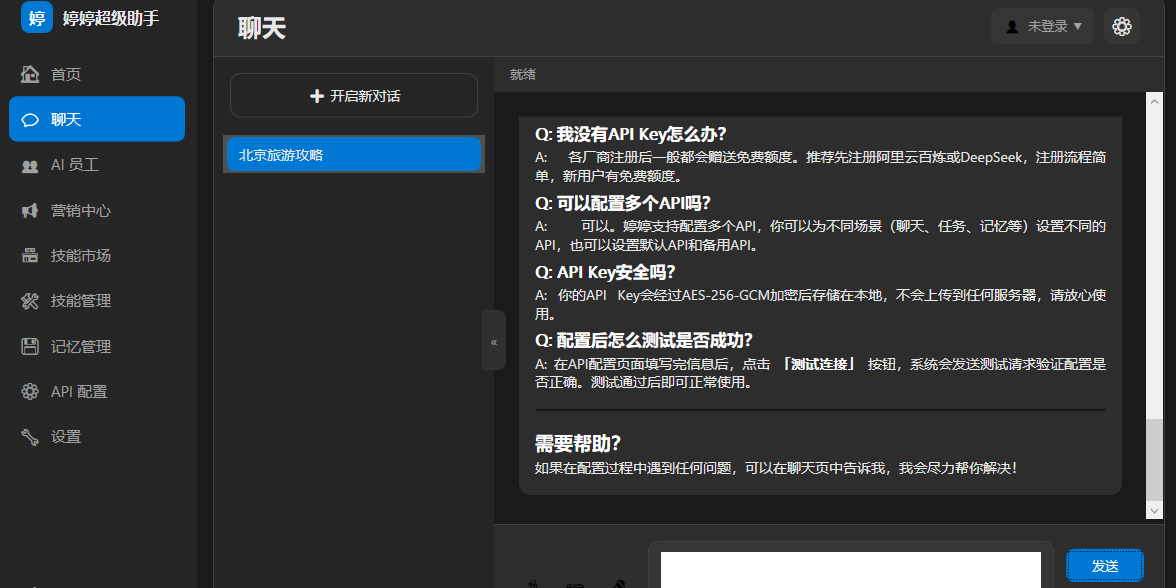Screen dimensions: 1176x588
Task: Open the 技能市场 section
Action: pyautogui.click(x=97, y=256)
